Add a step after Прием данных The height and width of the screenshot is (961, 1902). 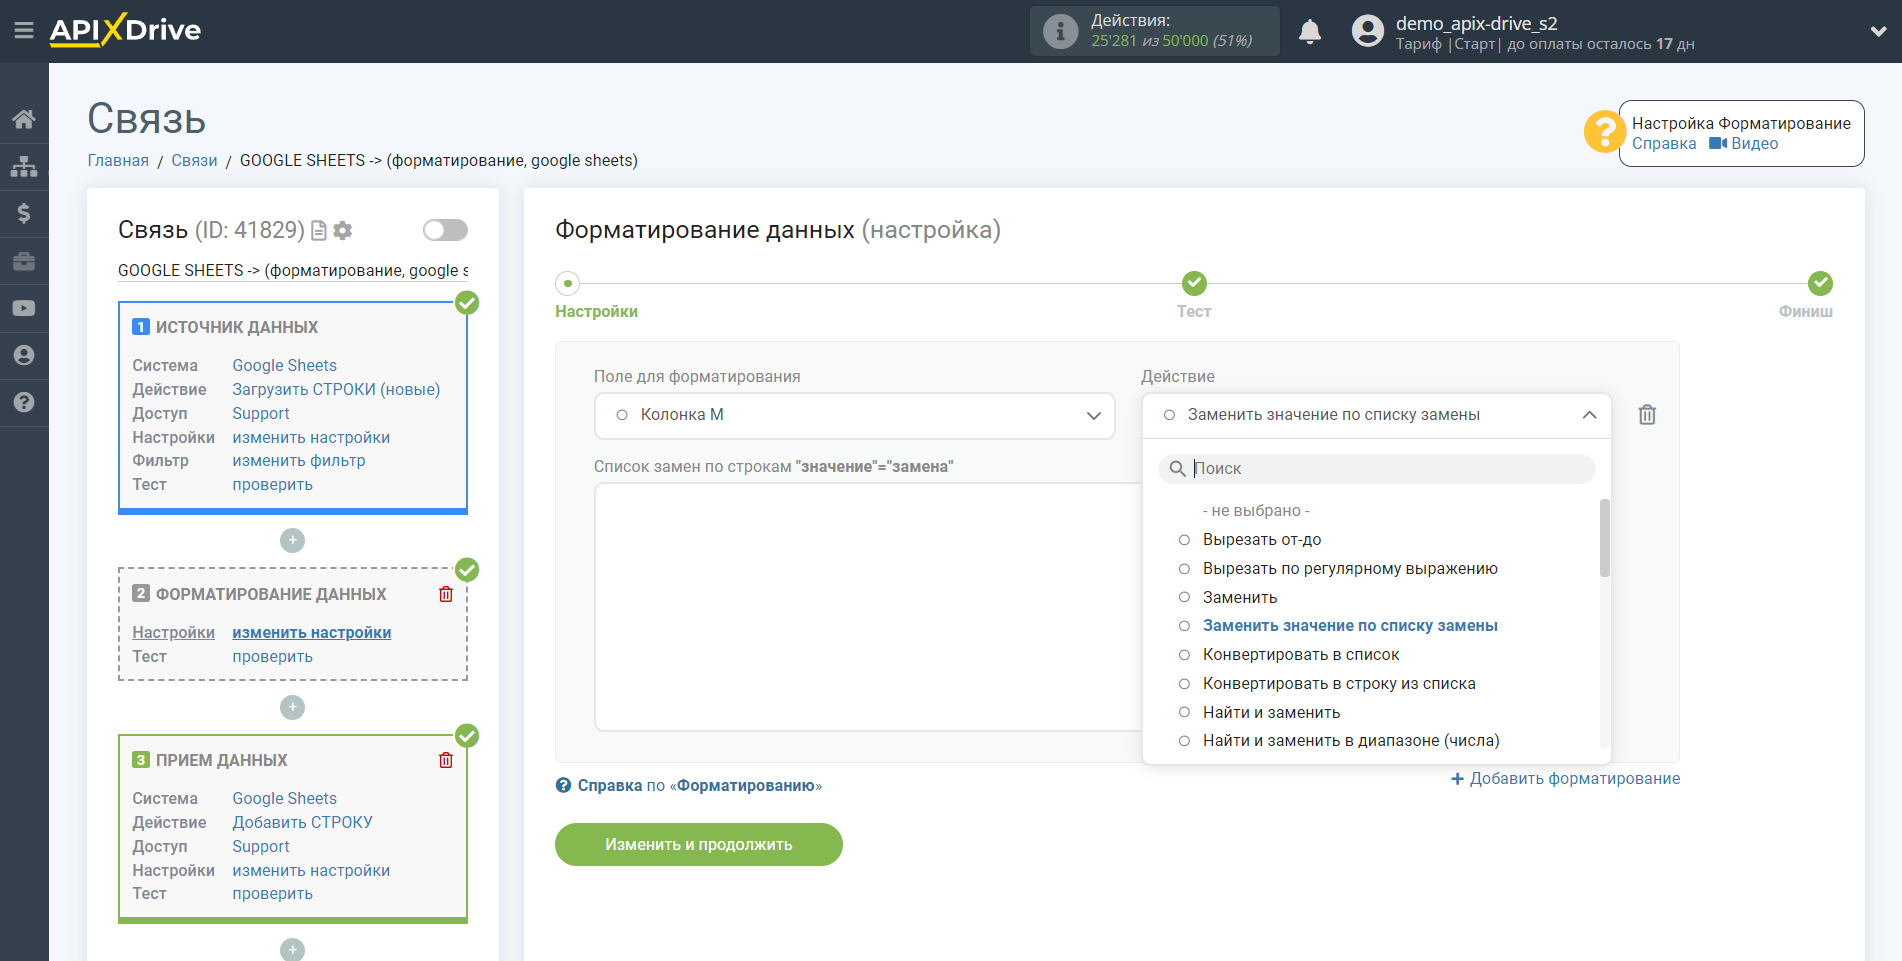[292, 949]
